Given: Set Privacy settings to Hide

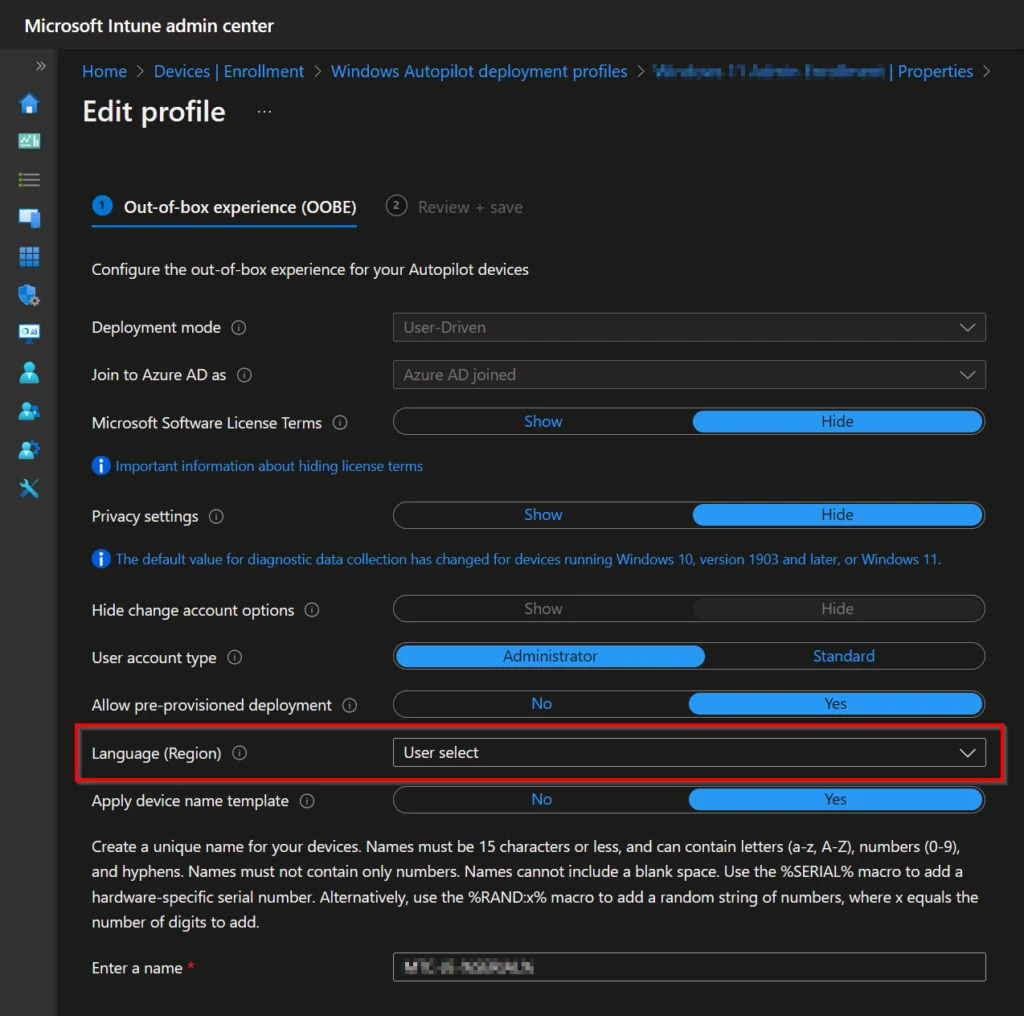Looking at the screenshot, I should (837, 515).
